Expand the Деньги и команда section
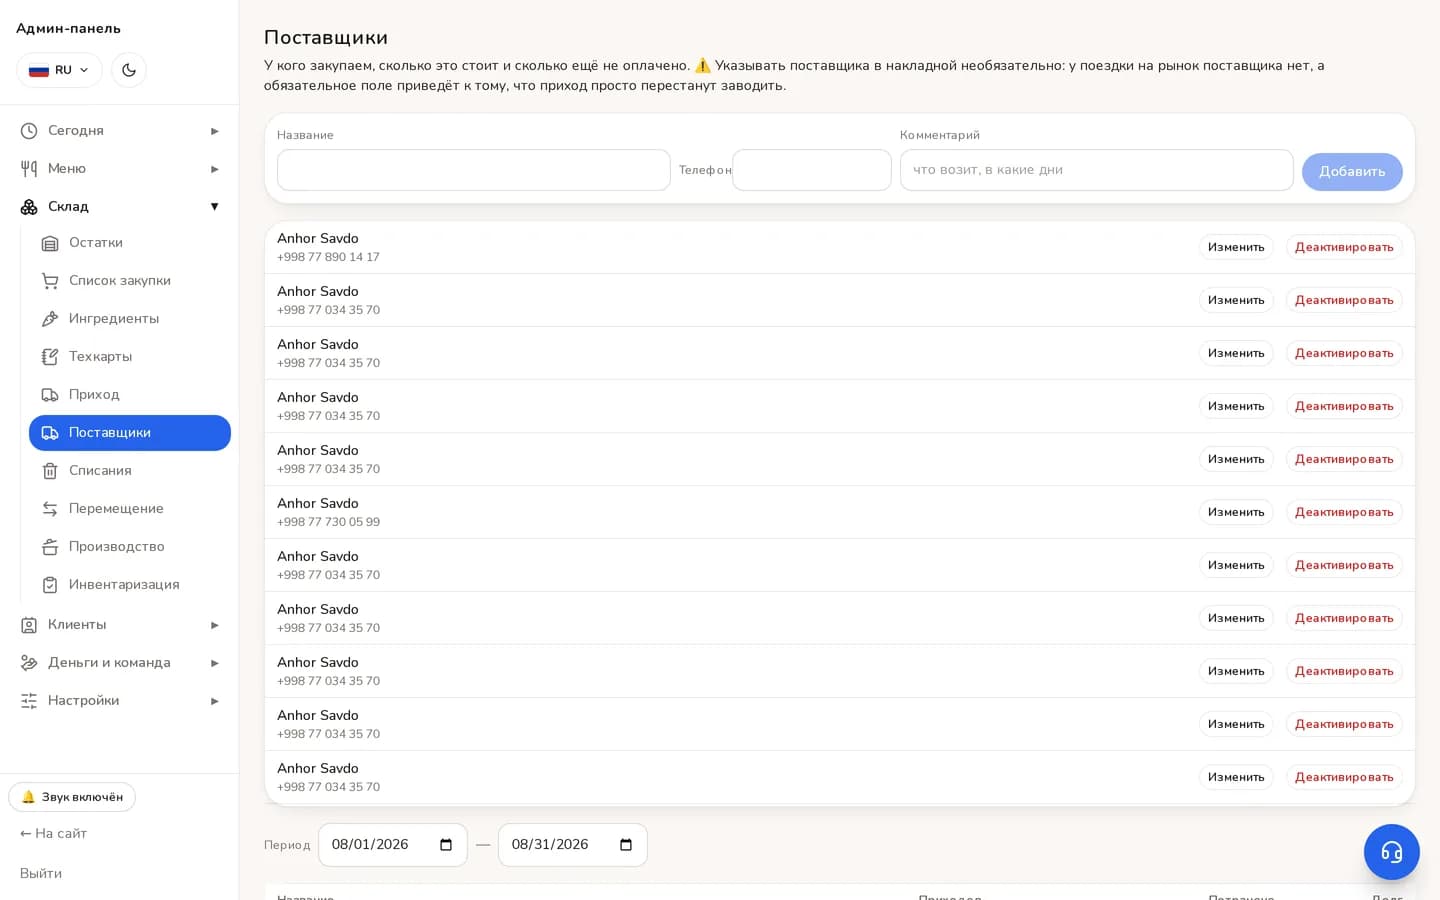 (119, 663)
